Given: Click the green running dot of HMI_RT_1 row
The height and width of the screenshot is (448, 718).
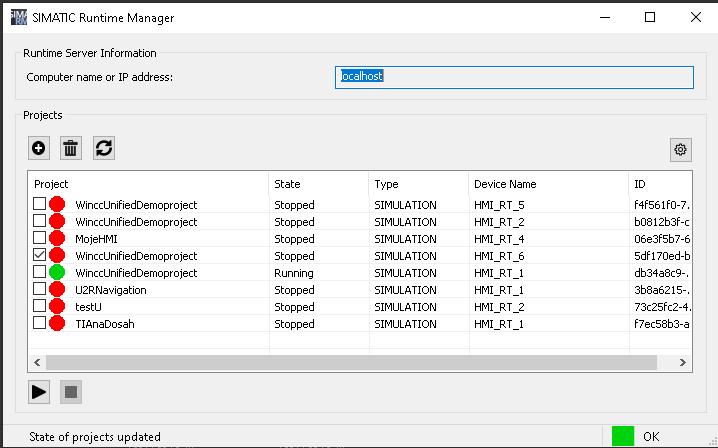Looking at the screenshot, I should [x=57, y=273].
